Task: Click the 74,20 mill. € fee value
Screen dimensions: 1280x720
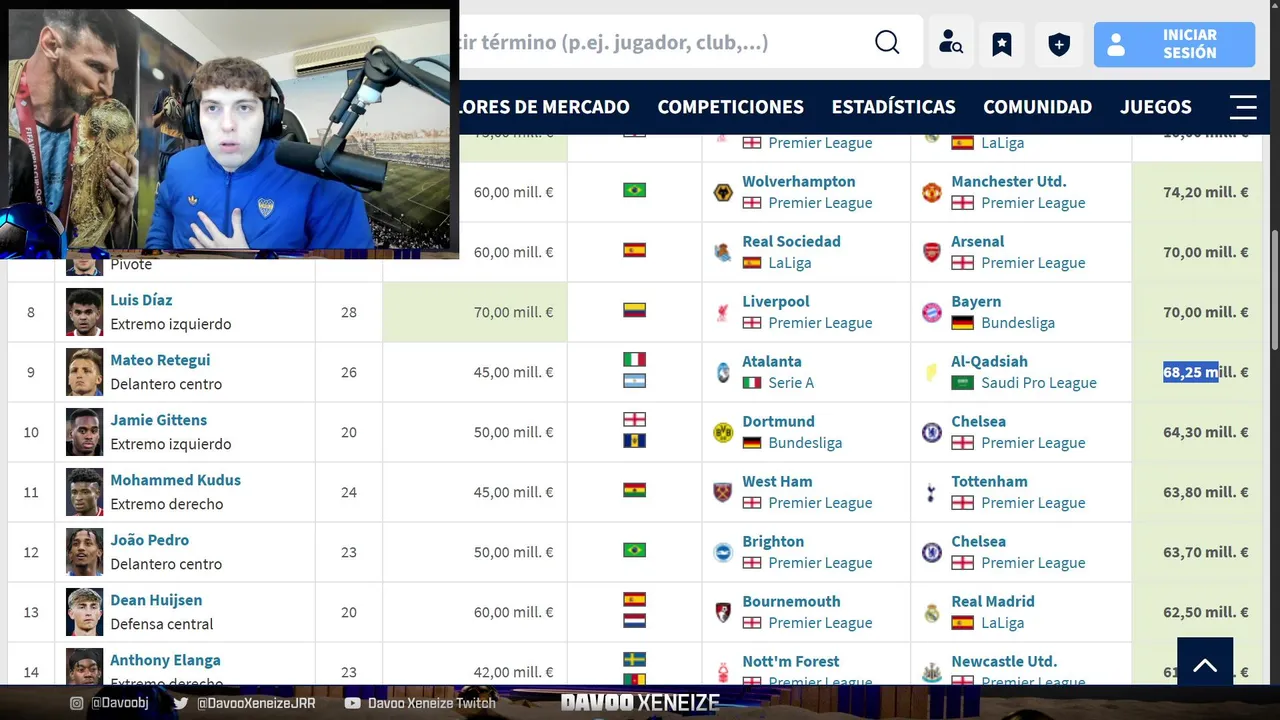Action: [x=1206, y=192]
